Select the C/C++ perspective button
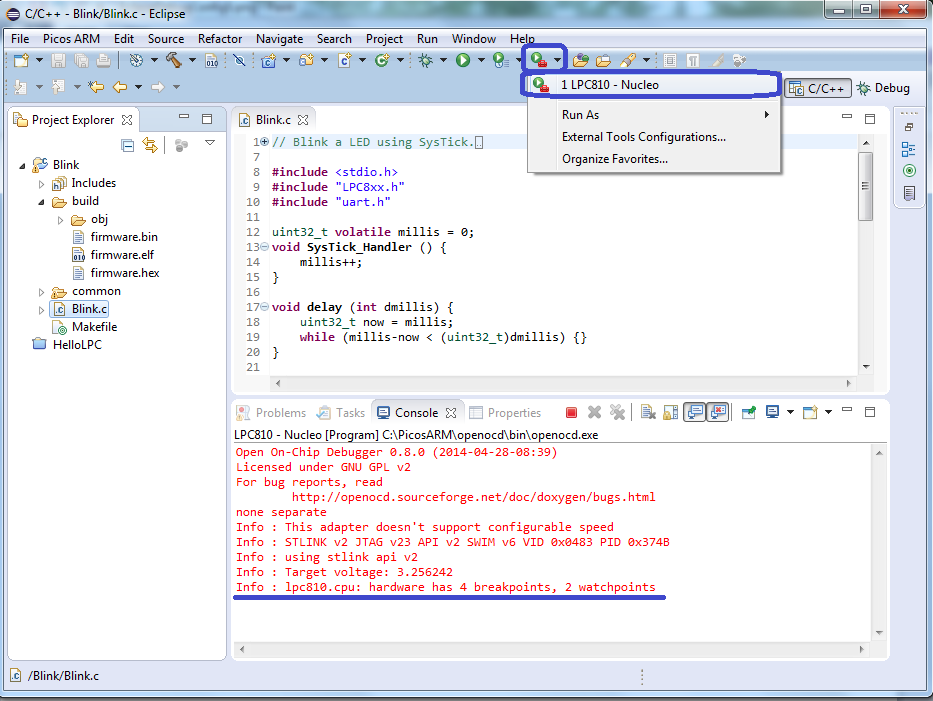Viewport: 933px width, 701px height. 818,89
